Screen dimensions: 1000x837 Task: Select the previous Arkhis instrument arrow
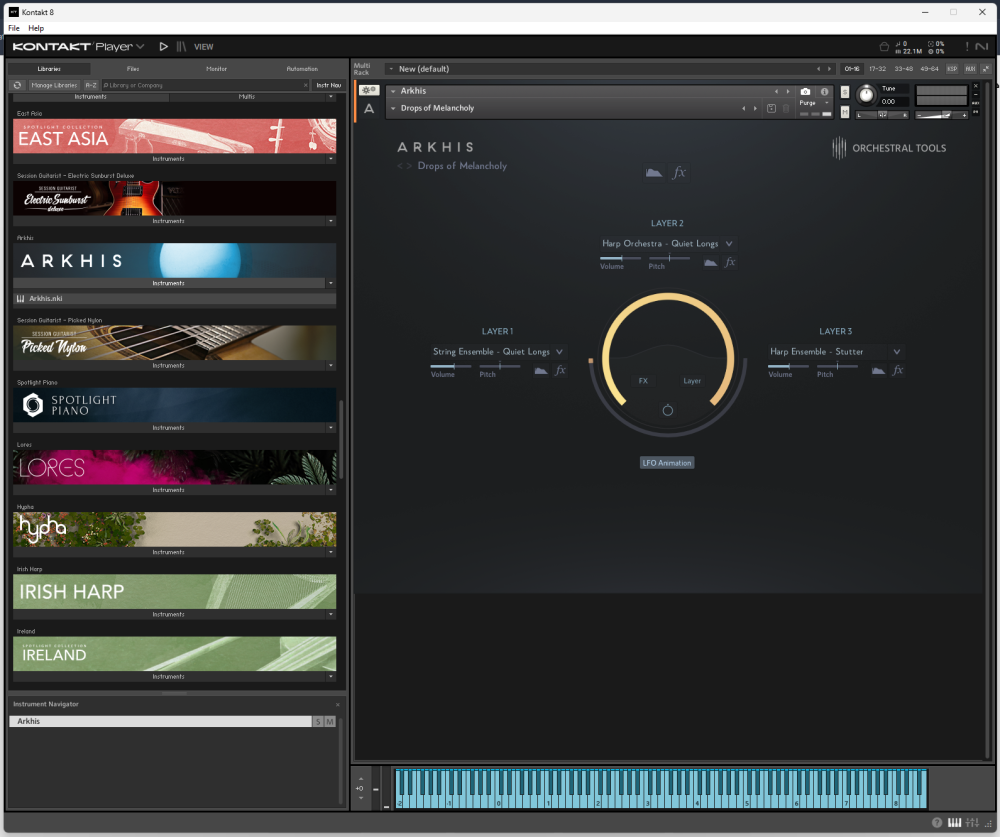coord(776,91)
